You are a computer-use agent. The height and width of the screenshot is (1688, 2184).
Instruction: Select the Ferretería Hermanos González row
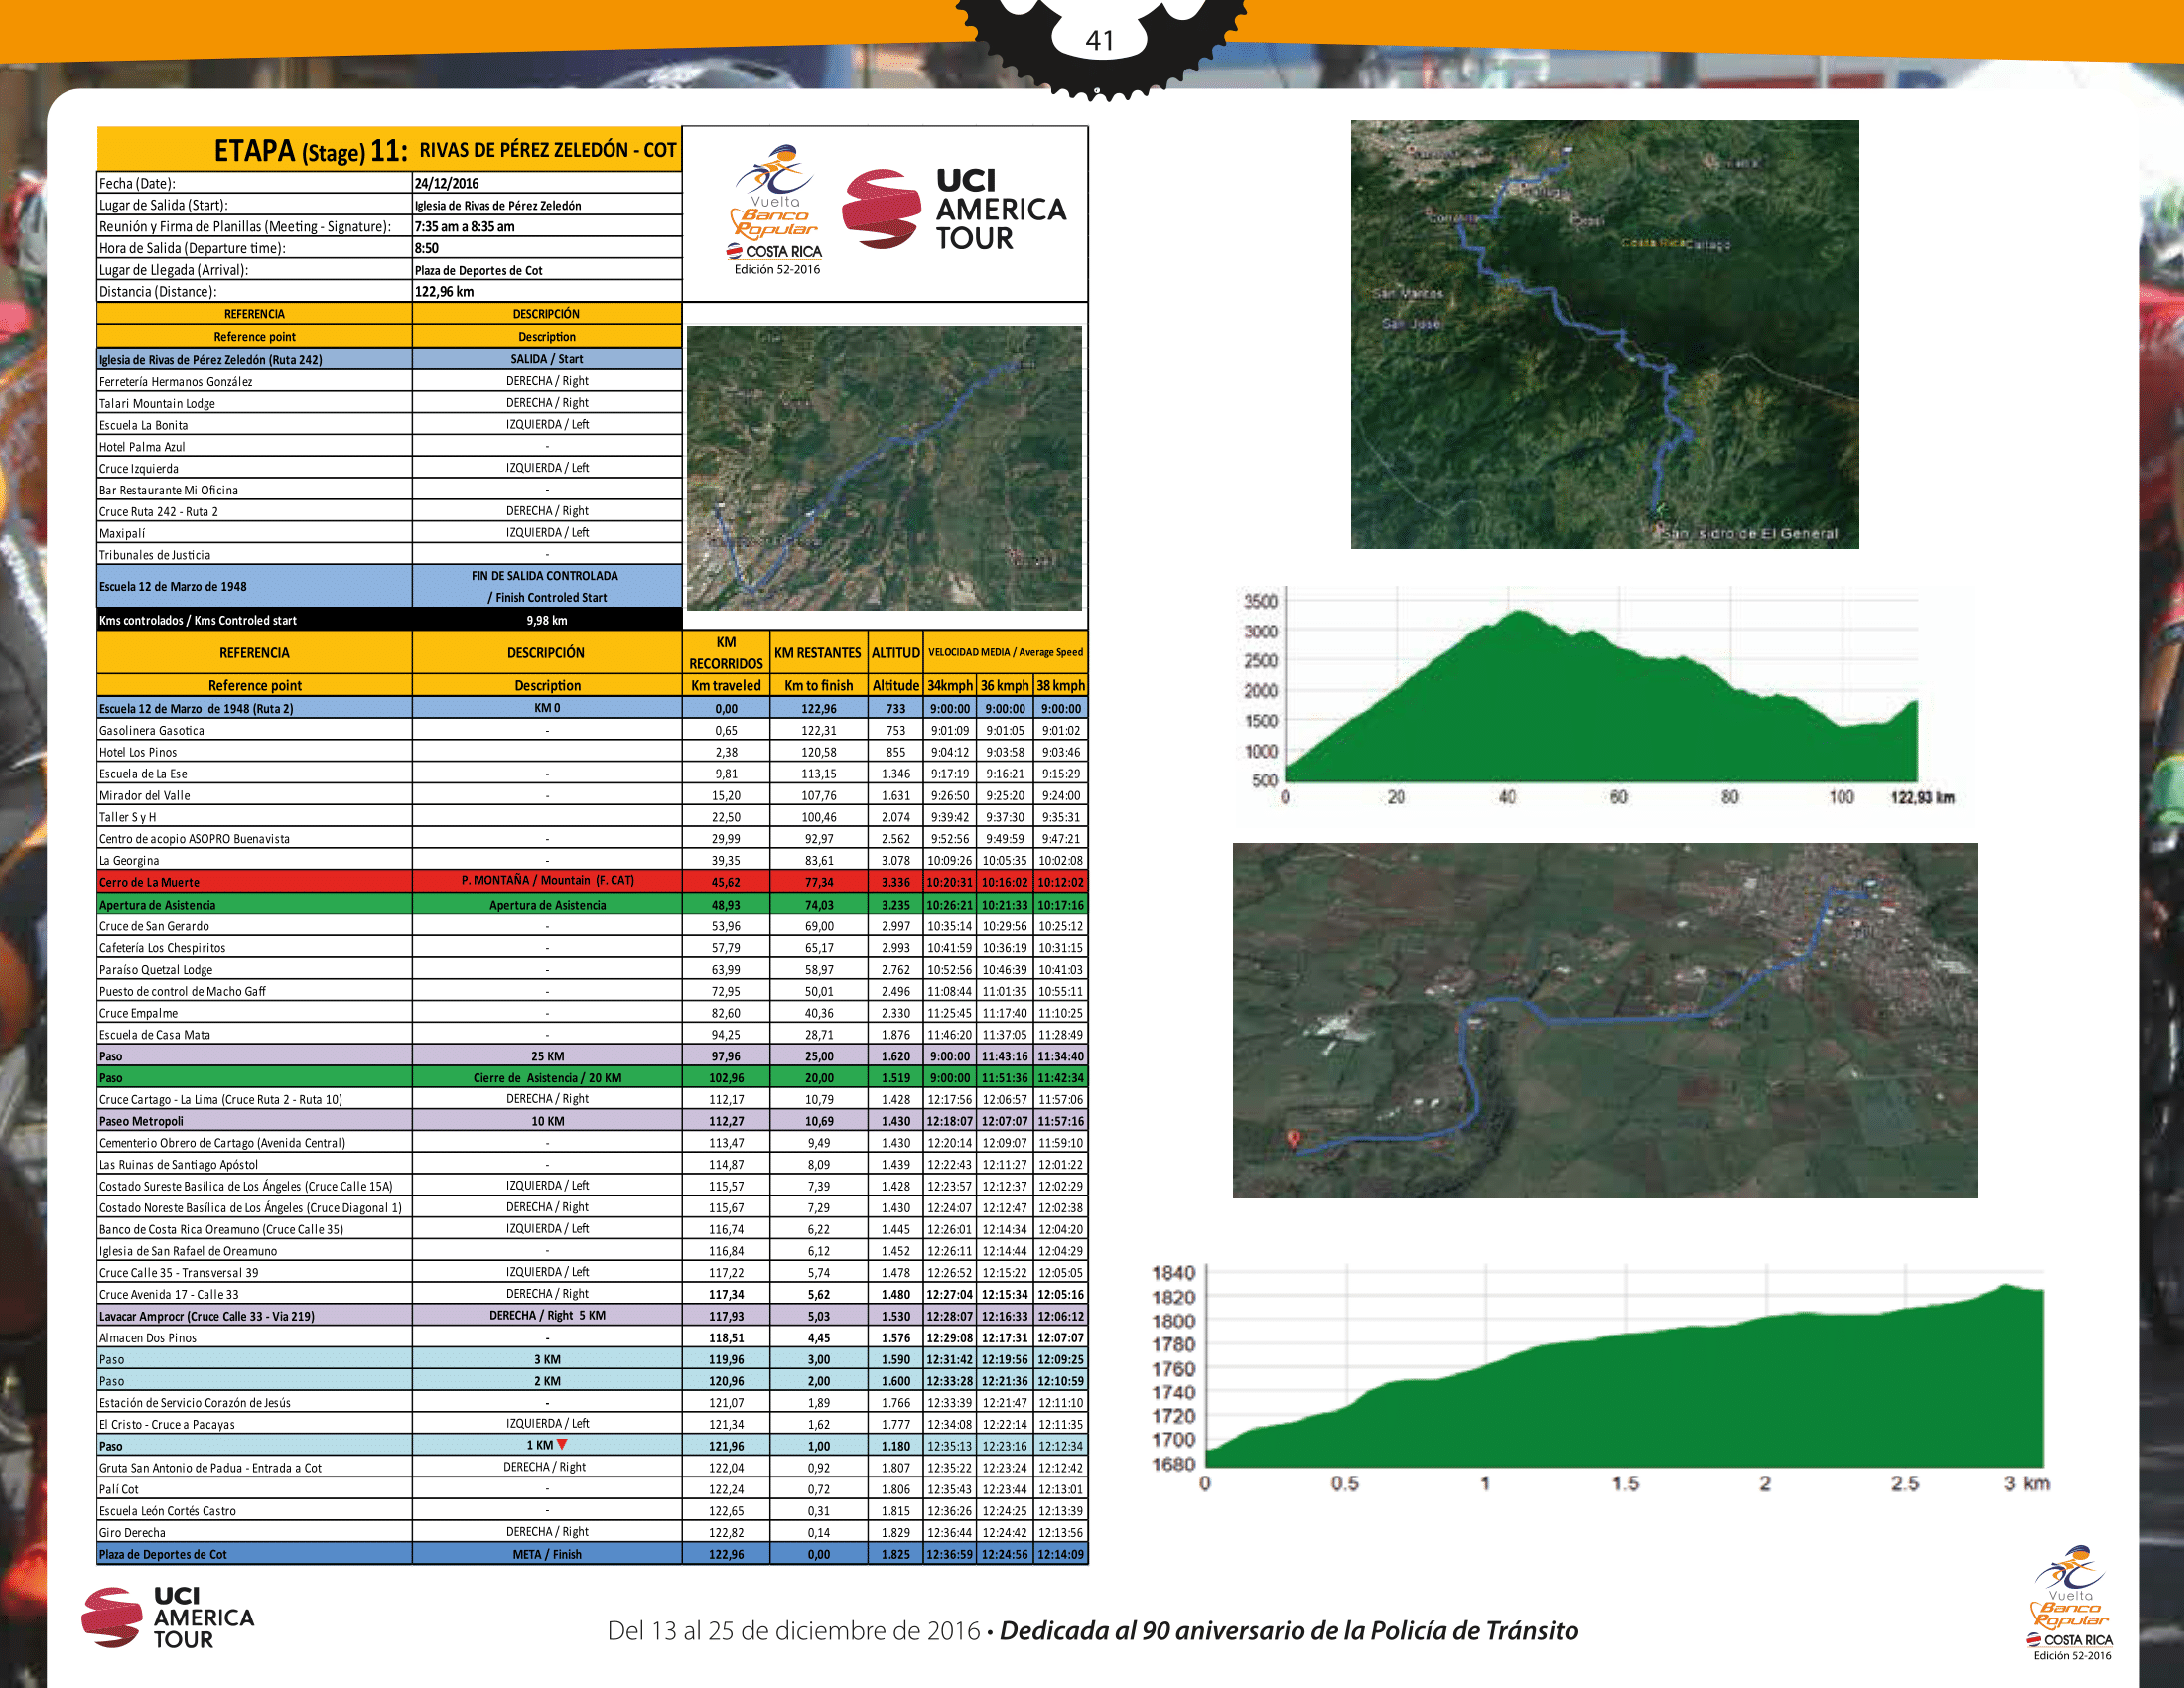pos(389,381)
